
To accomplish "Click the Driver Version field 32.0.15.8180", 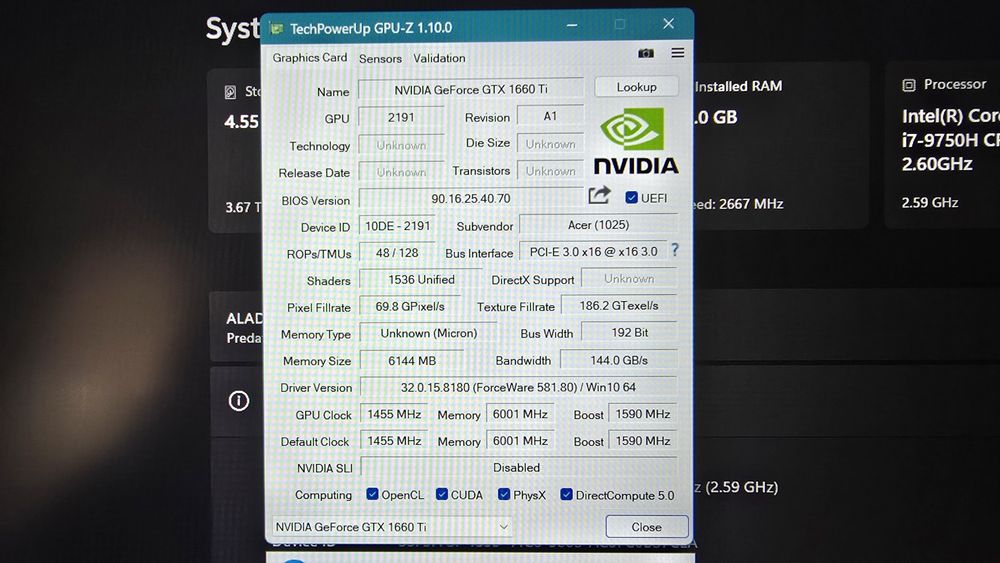I will coord(518,387).
